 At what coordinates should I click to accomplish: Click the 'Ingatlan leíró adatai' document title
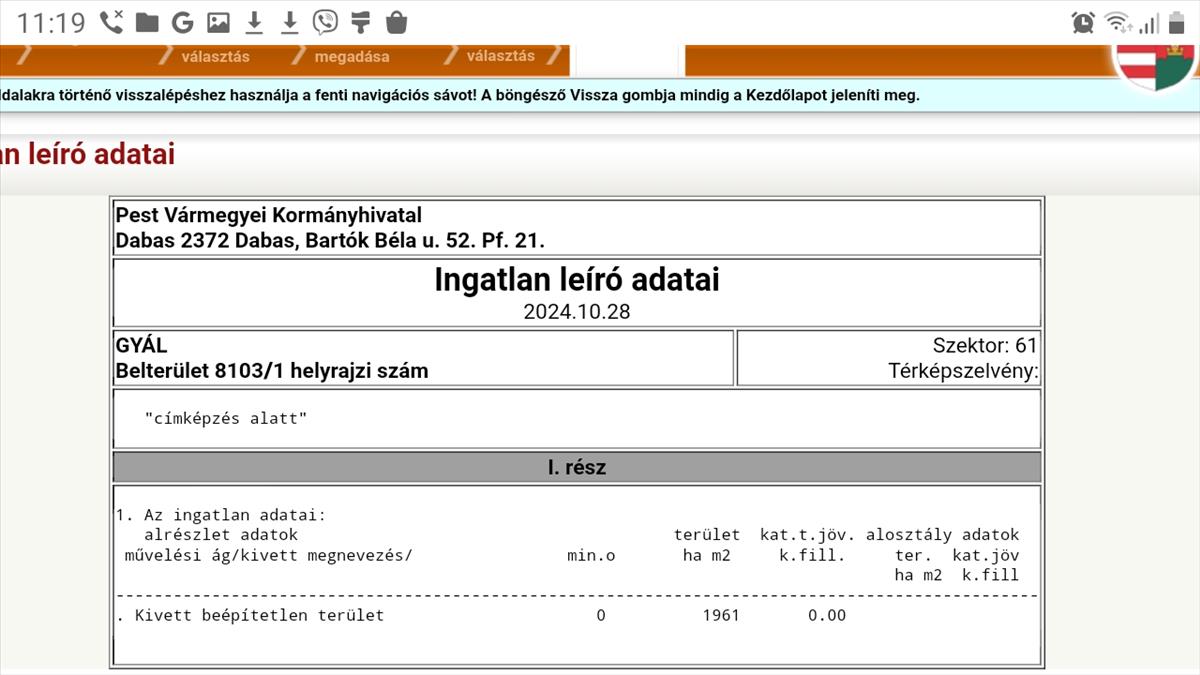pos(577,281)
